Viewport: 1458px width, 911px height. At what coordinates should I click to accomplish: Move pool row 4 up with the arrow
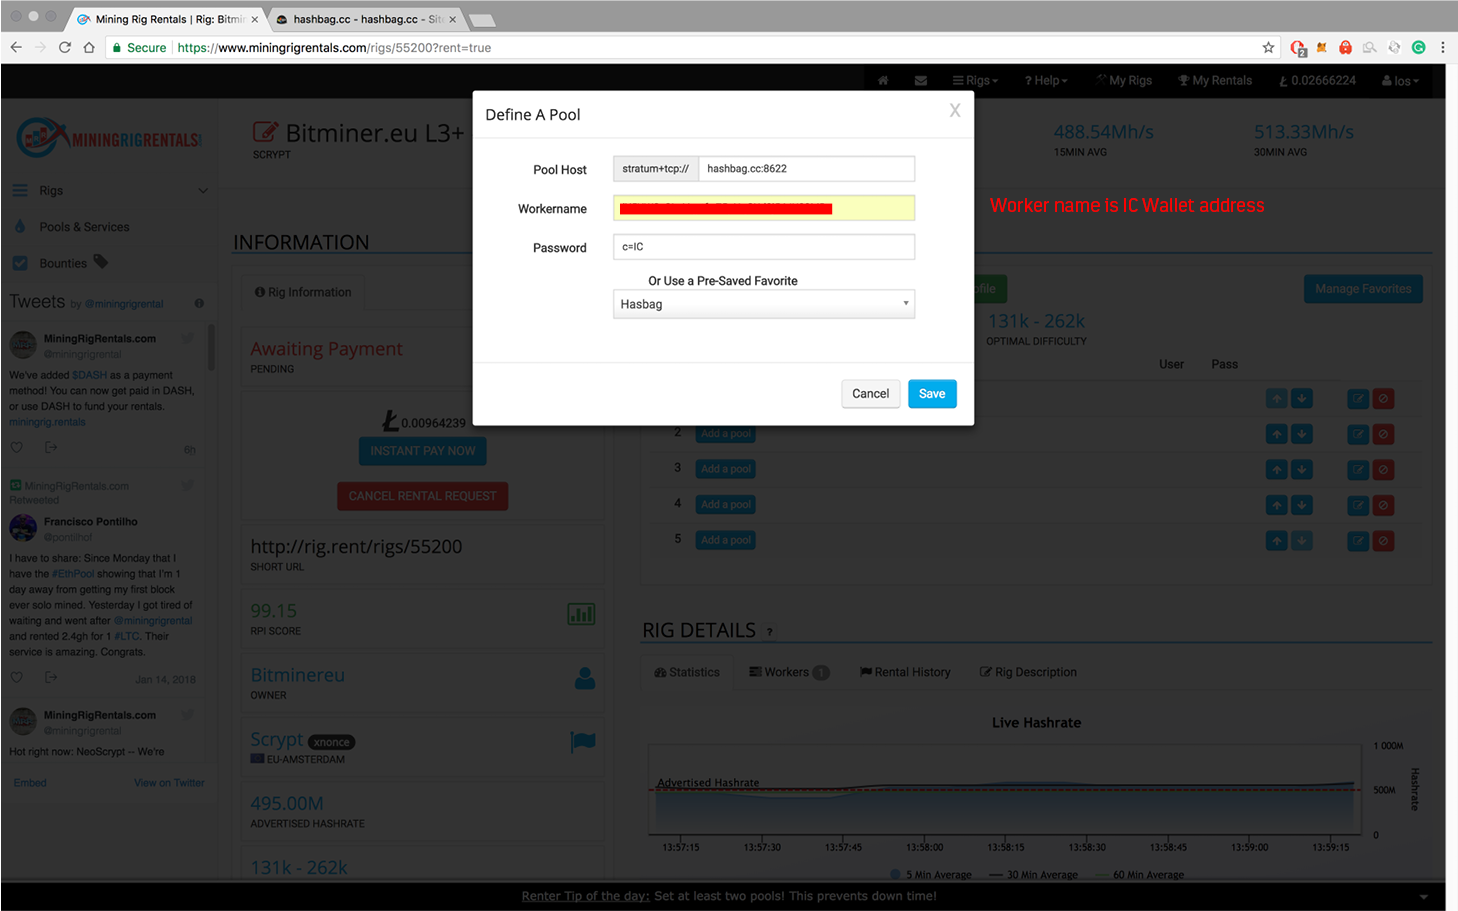click(1277, 505)
